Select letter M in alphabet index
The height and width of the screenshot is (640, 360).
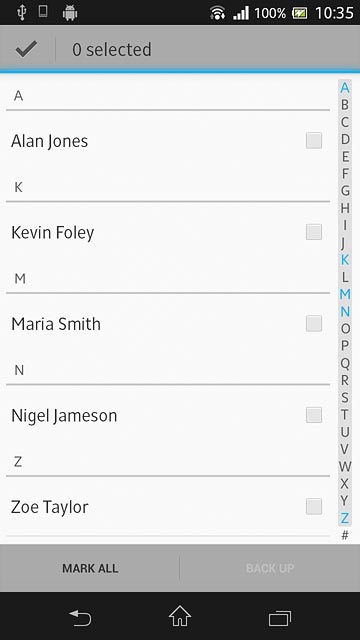345,294
